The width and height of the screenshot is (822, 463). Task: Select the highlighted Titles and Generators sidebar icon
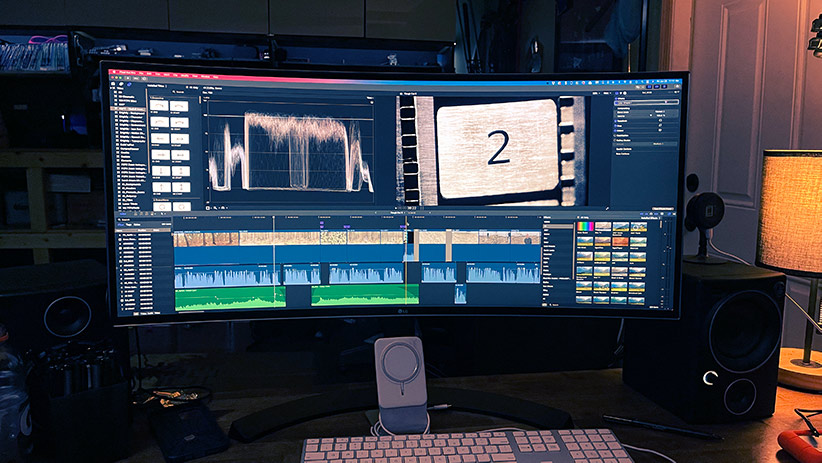point(129,84)
